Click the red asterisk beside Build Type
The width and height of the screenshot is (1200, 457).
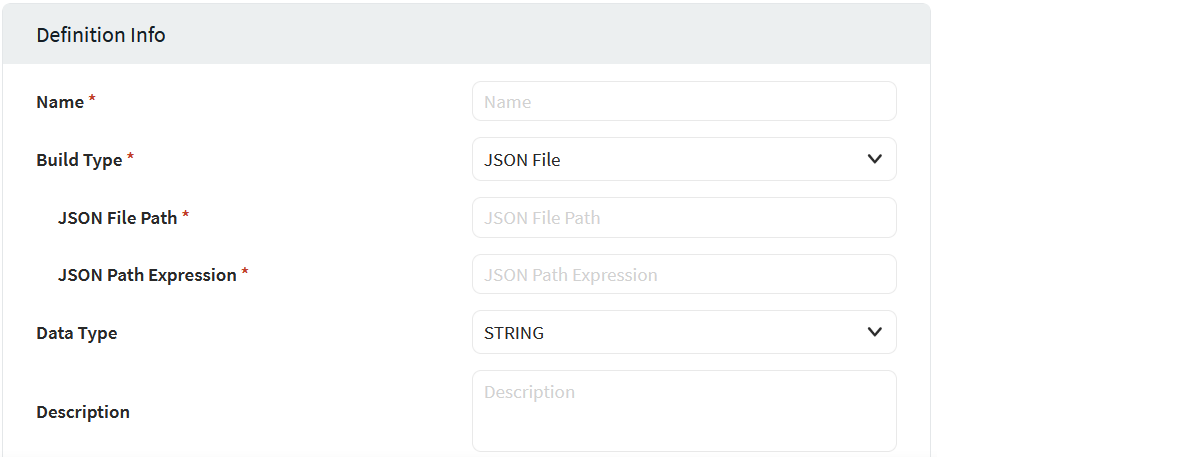point(130,158)
